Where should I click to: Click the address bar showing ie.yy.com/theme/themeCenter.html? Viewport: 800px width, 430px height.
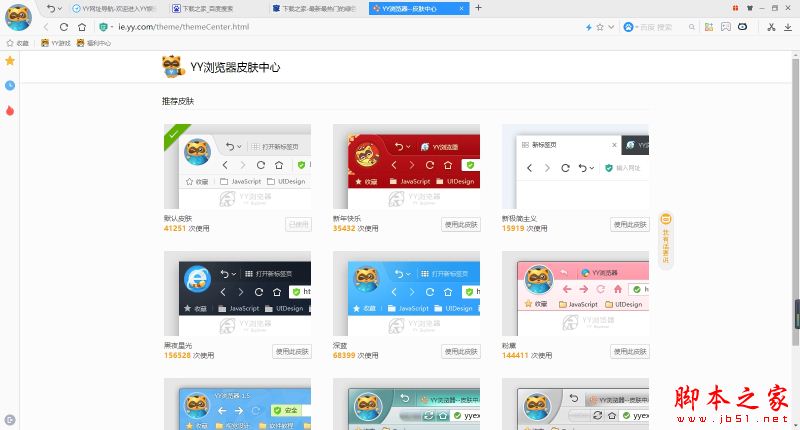[x=184, y=27]
